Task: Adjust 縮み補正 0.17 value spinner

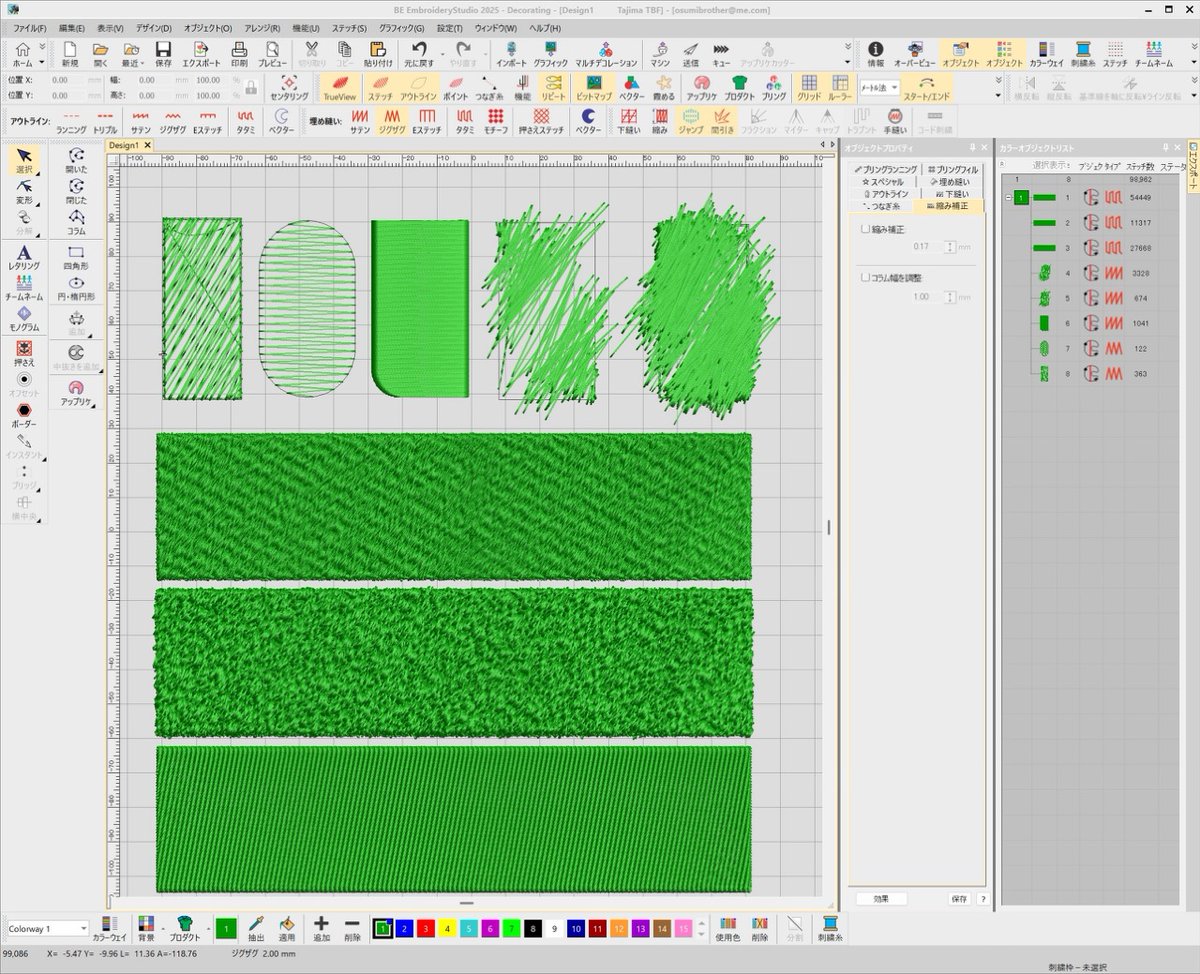Action: point(950,246)
